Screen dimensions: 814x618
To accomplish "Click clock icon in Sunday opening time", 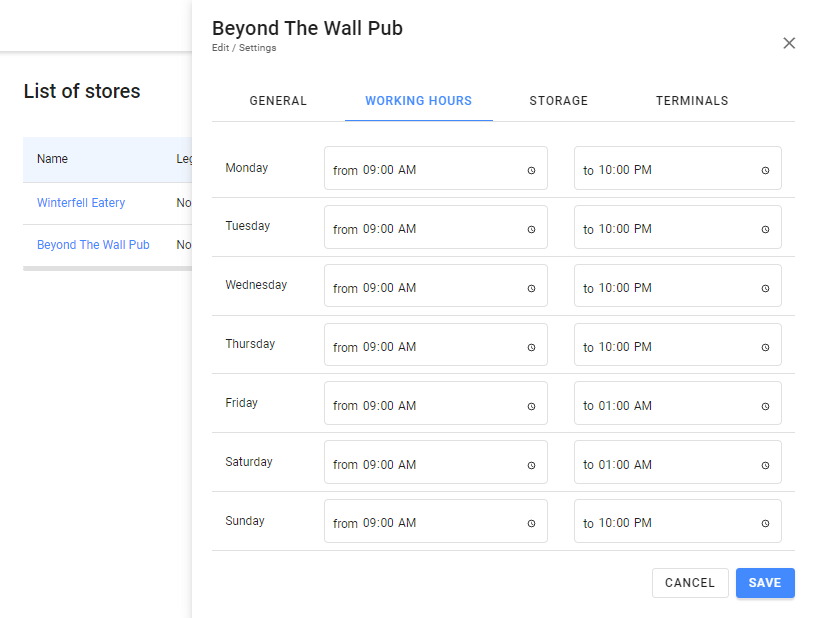I will click(x=531, y=523).
